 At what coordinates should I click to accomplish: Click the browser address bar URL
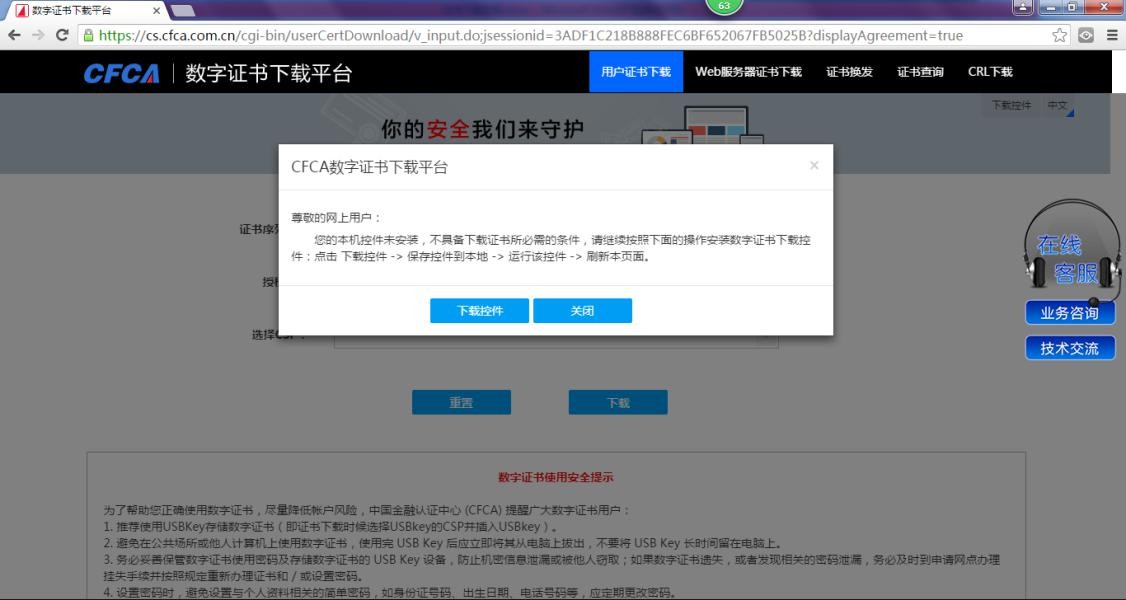[x=531, y=35]
